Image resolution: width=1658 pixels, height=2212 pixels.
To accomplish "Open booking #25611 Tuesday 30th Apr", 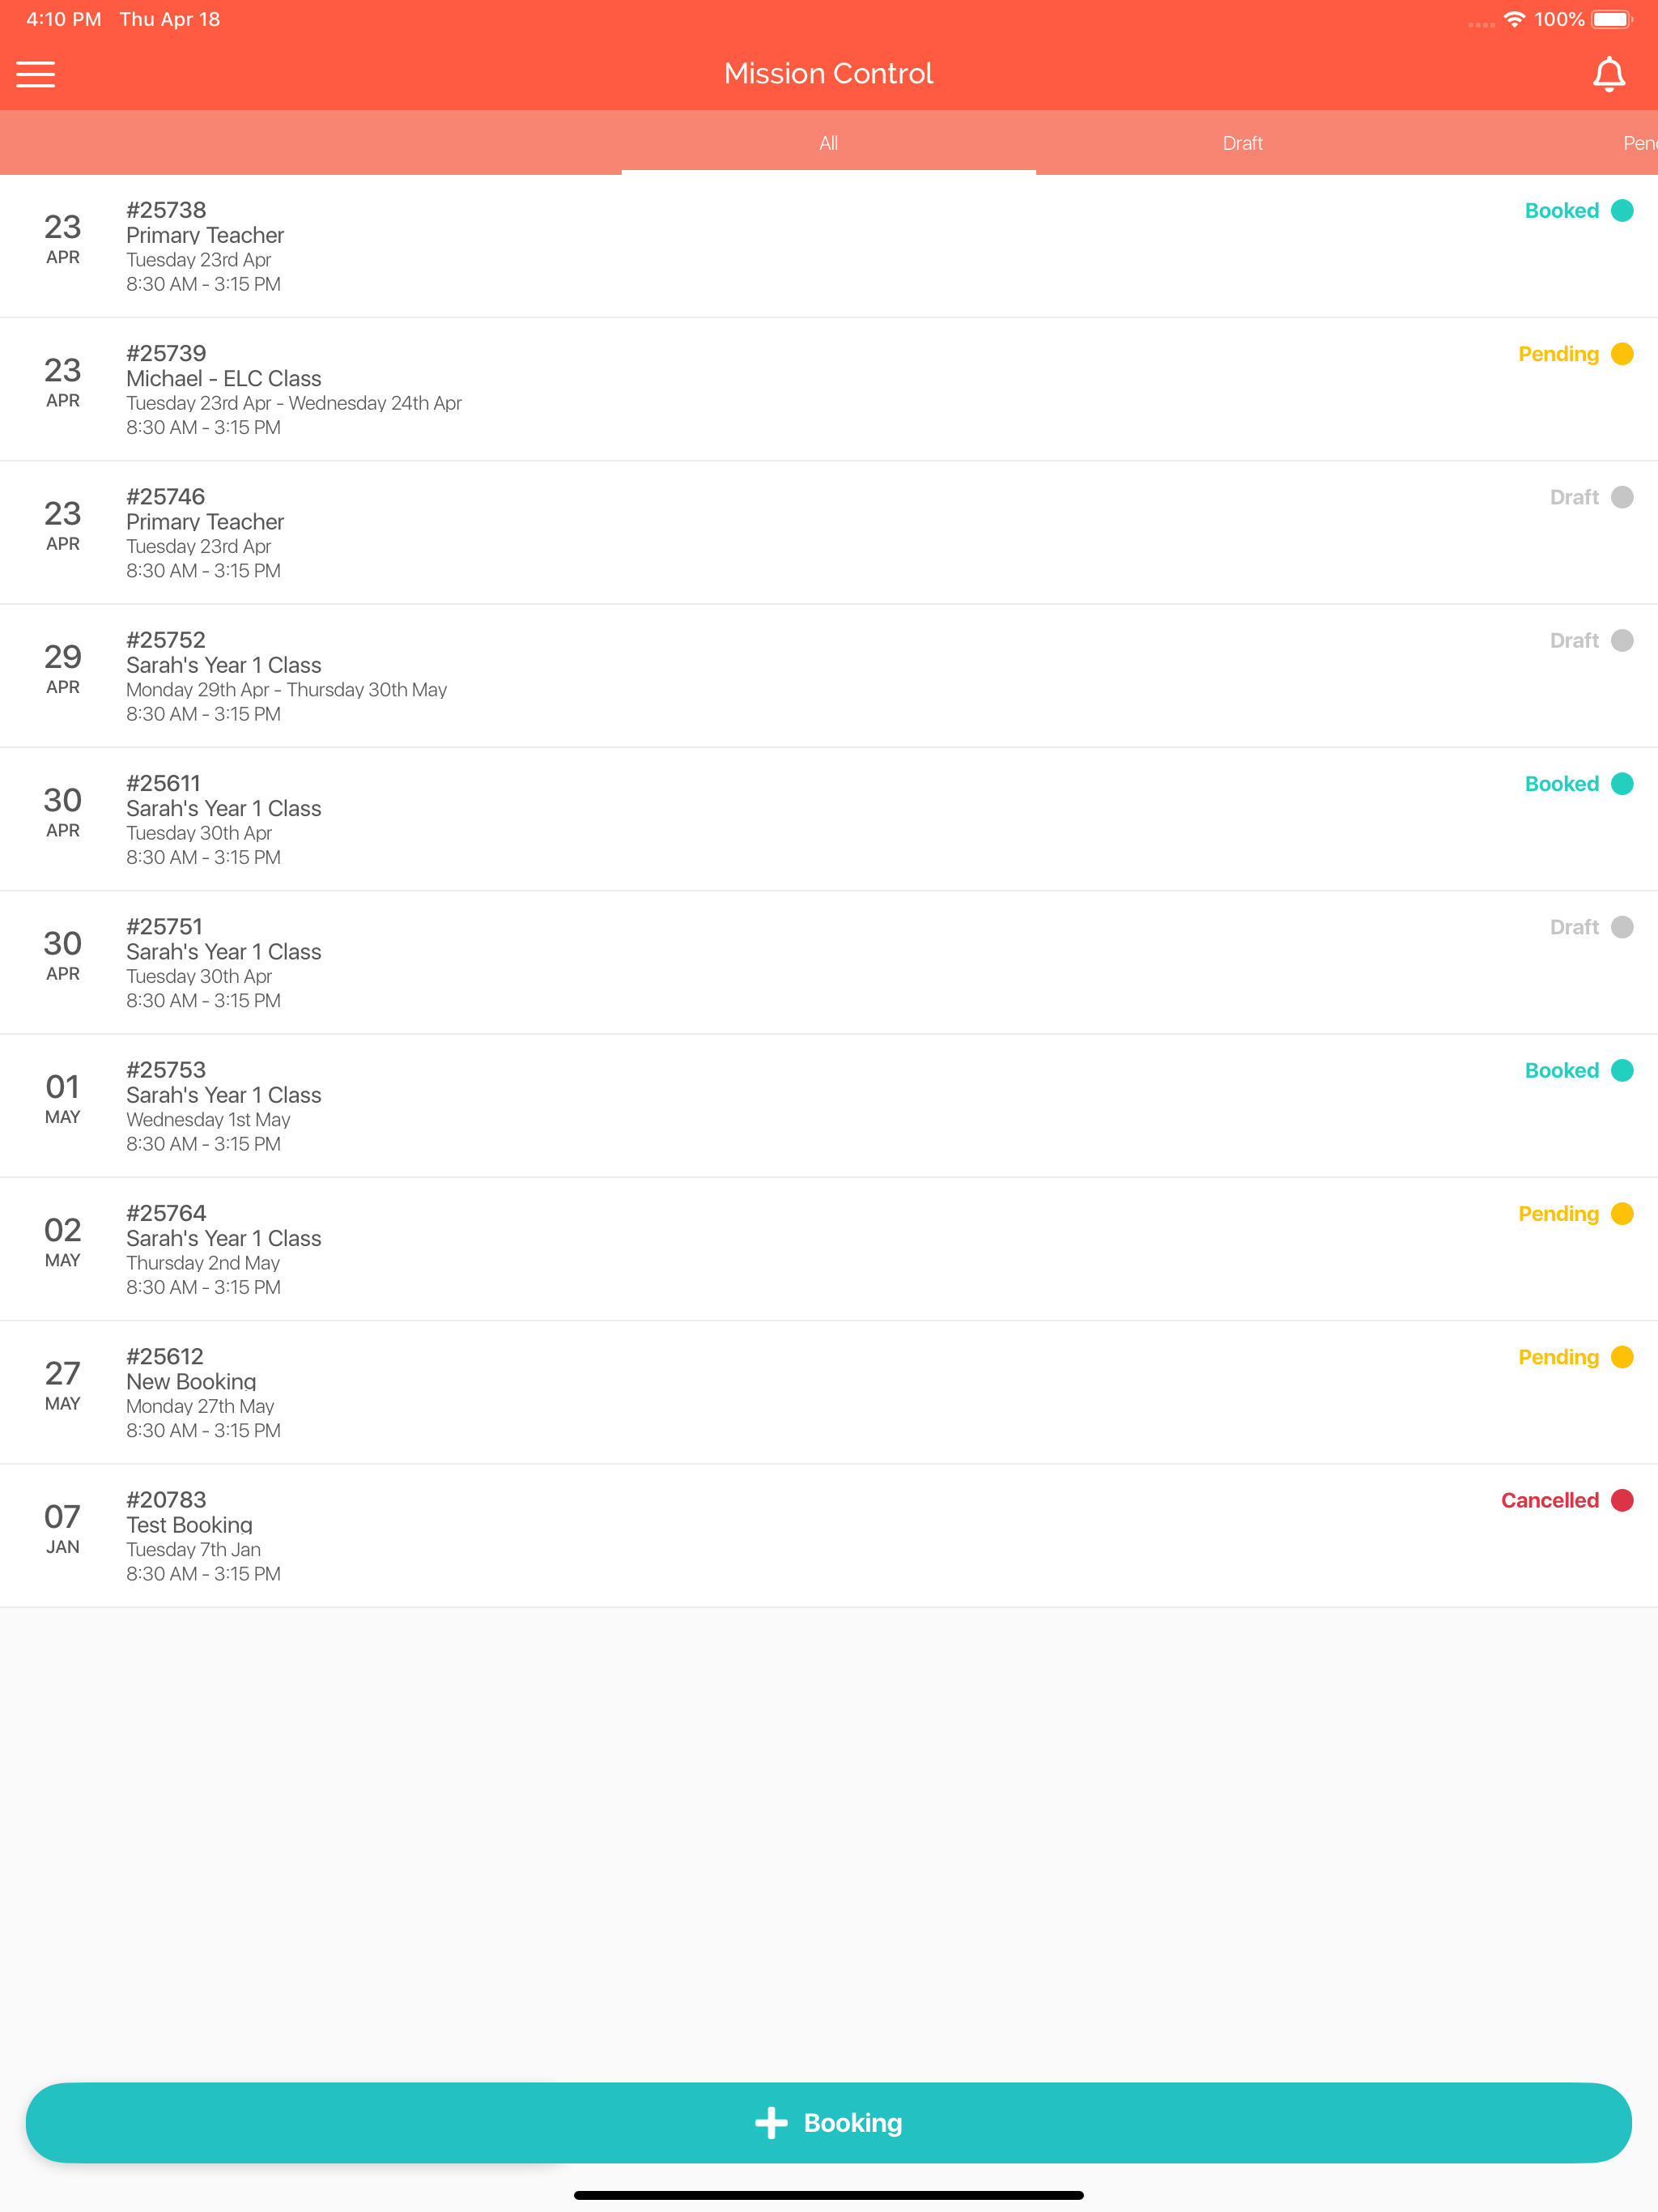I will point(828,819).
